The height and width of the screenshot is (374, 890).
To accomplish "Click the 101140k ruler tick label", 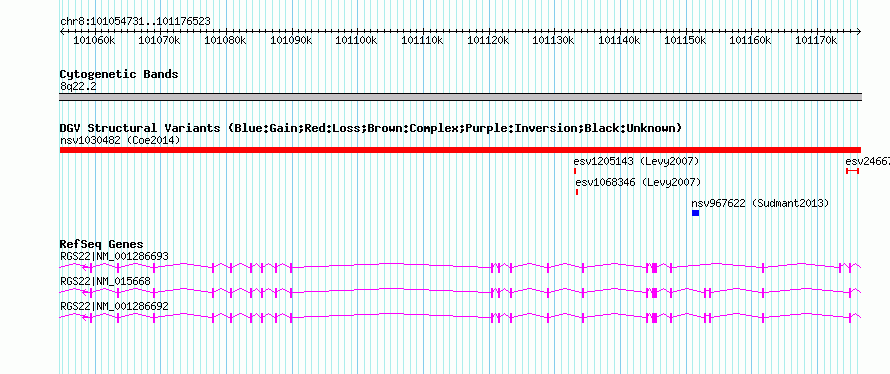I will click(x=619, y=40).
